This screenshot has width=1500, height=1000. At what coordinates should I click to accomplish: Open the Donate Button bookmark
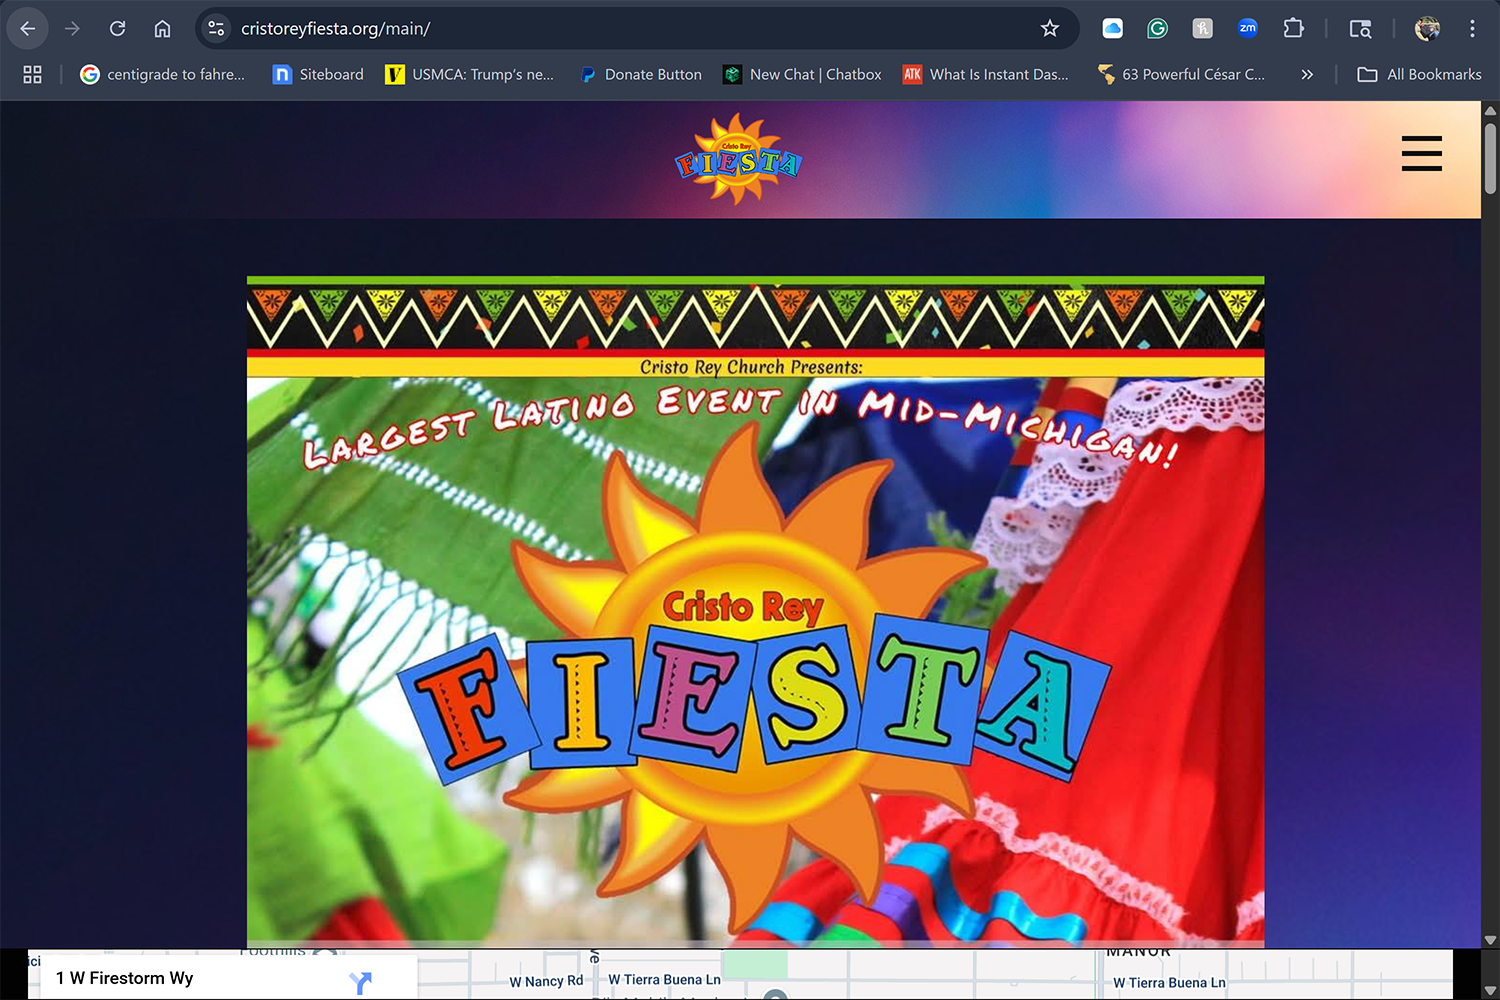pyautogui.click(x=641, y=74)
